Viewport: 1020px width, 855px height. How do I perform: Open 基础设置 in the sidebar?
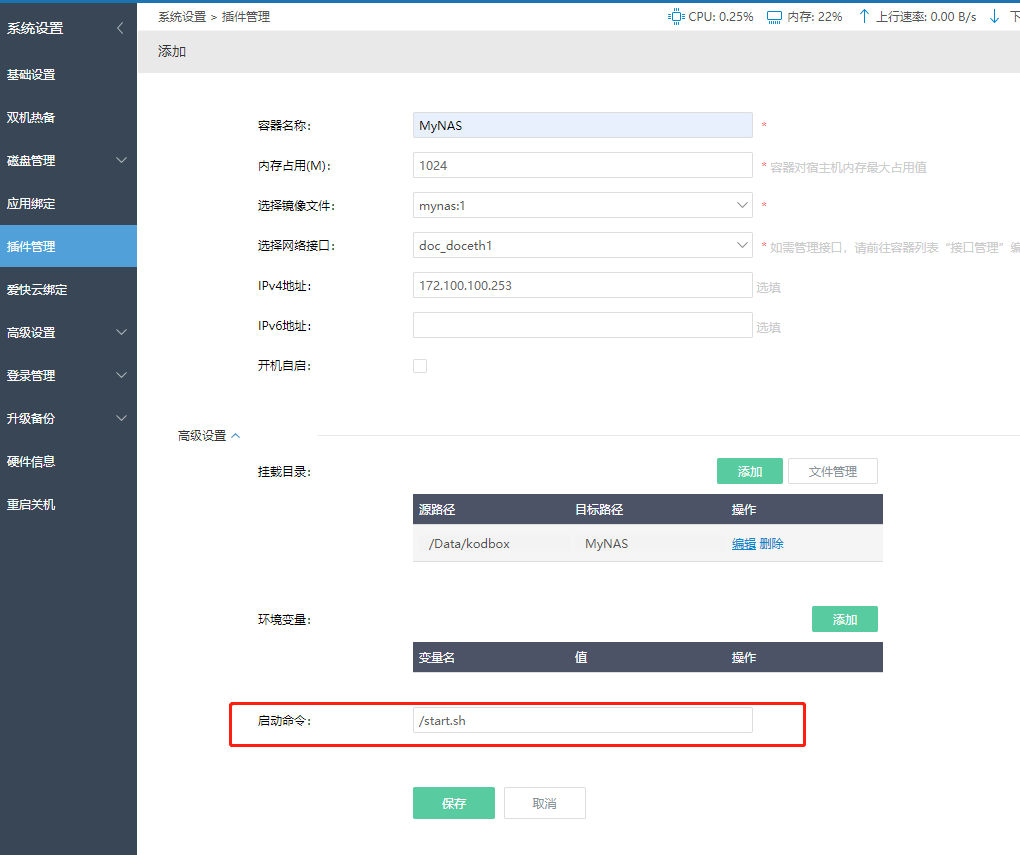31,74
